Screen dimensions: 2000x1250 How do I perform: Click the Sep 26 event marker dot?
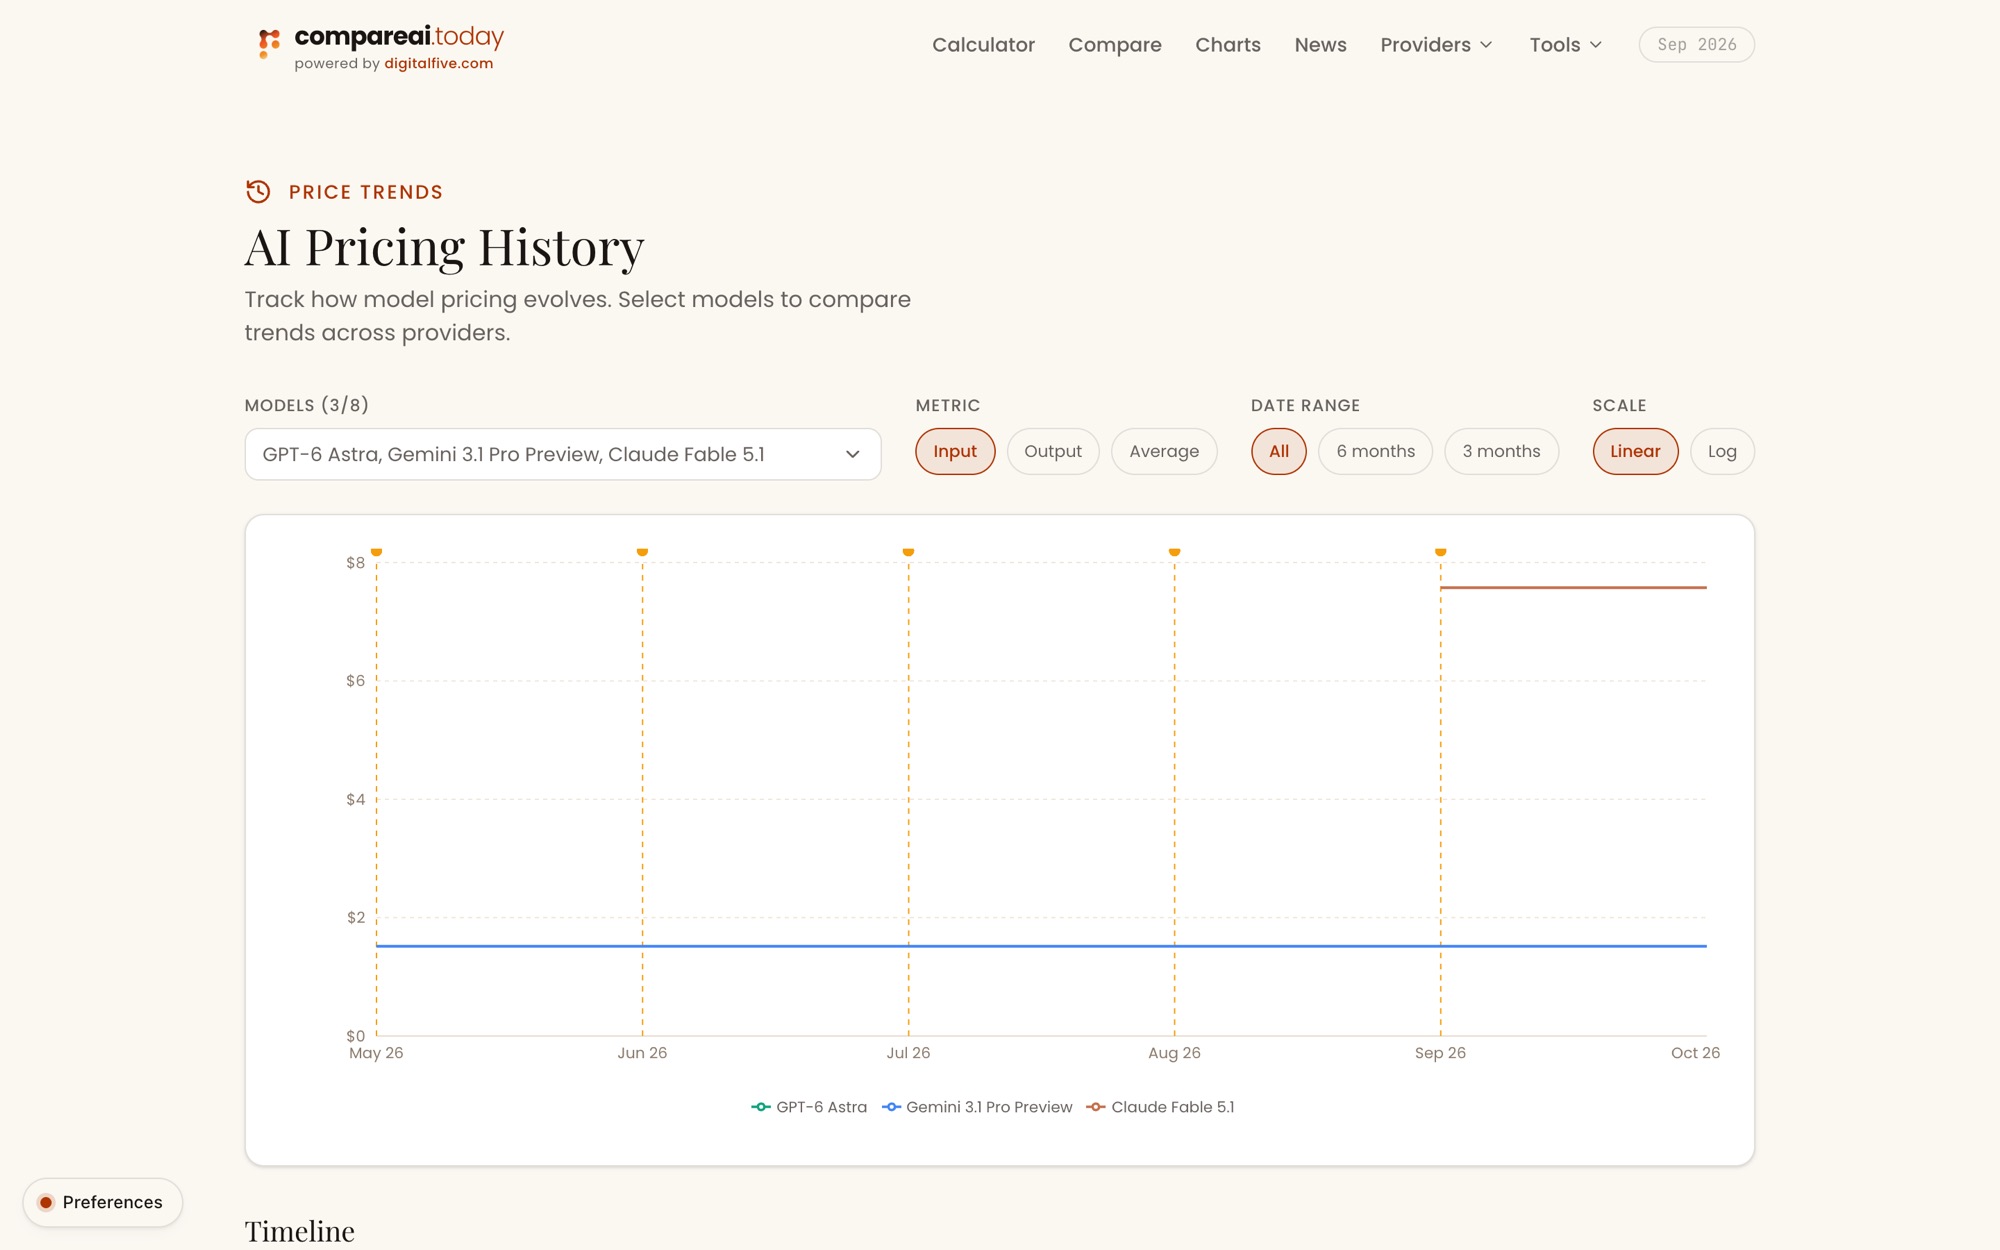click(x=1440, y=551)
